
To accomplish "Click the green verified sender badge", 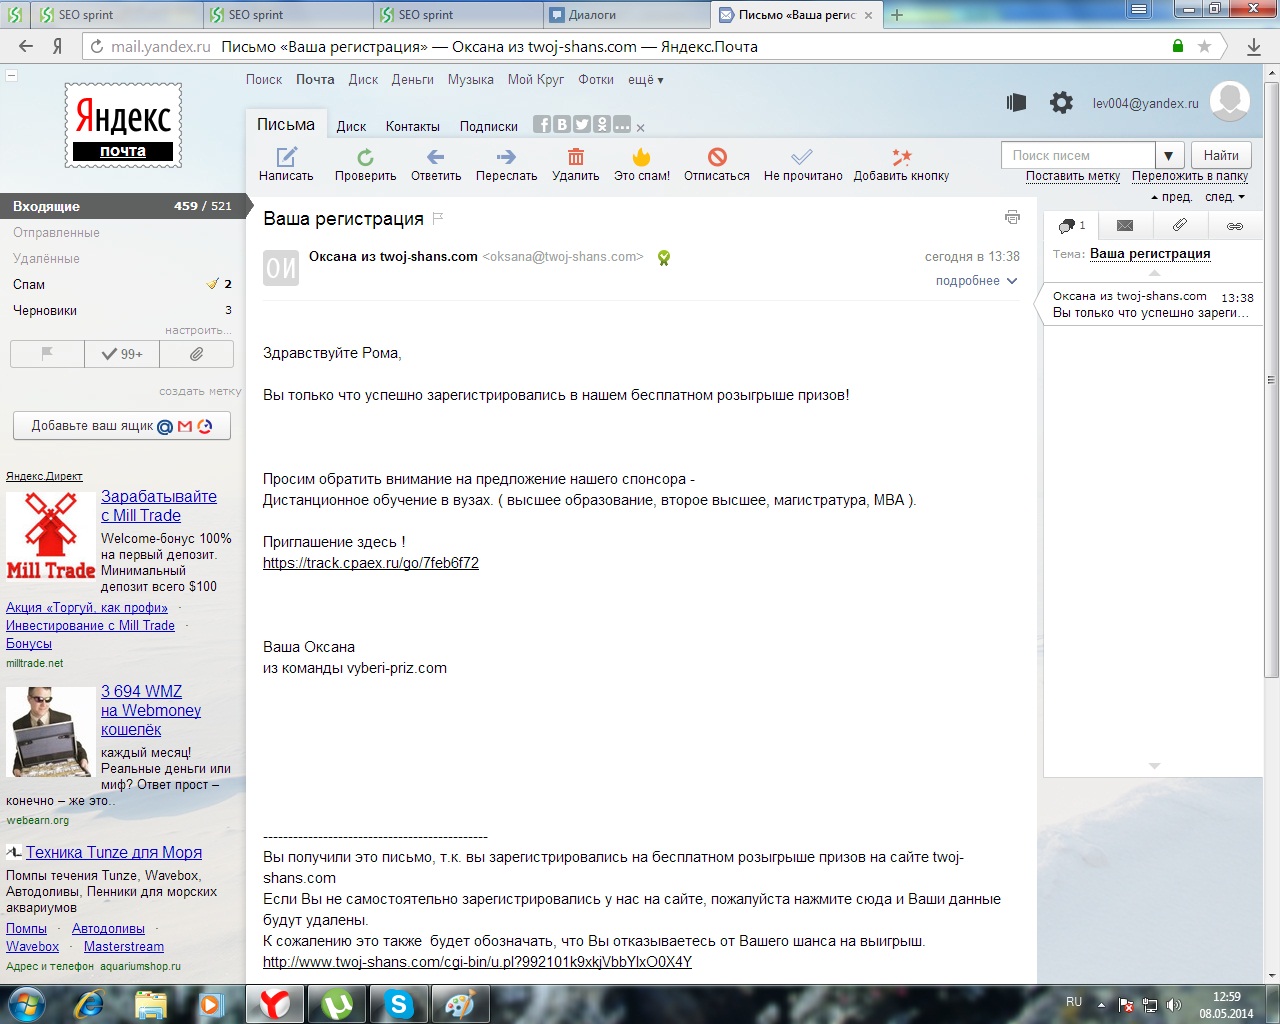I will pyautogui.click(x=663, y=258).
